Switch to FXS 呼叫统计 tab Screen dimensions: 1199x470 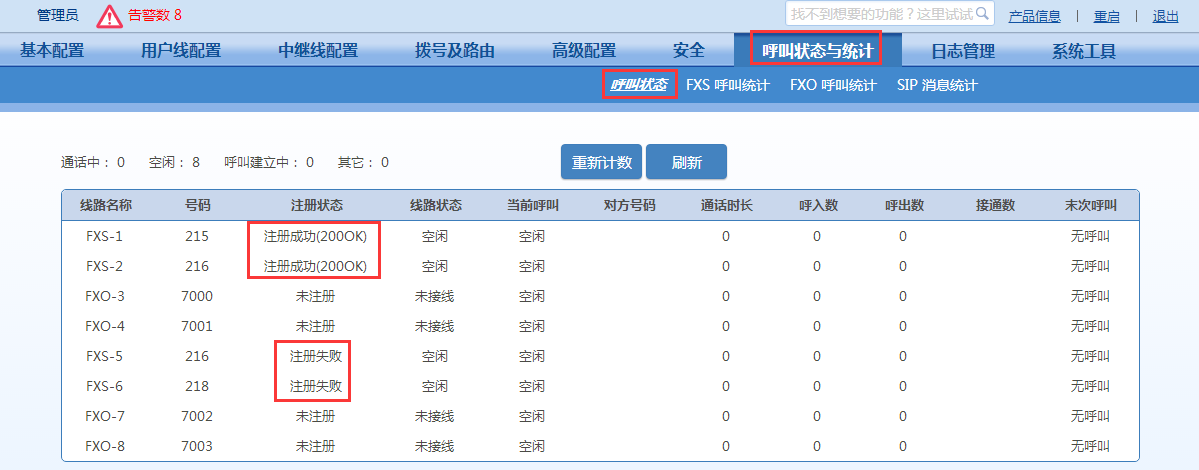point(727,85)
